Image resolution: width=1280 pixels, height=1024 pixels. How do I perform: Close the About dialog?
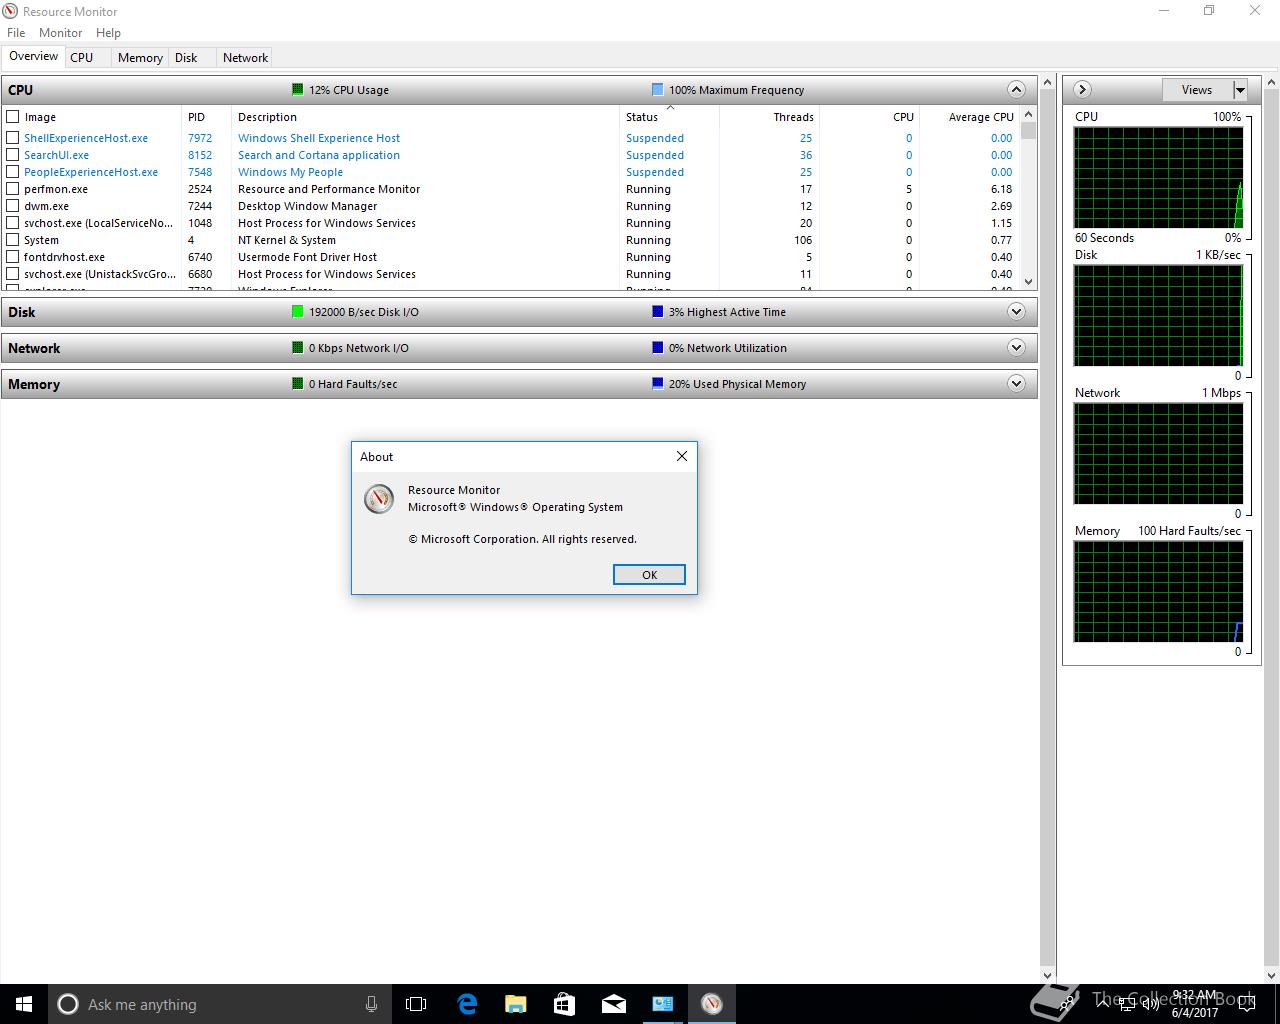pyautogui.click(x=682, y=456)
